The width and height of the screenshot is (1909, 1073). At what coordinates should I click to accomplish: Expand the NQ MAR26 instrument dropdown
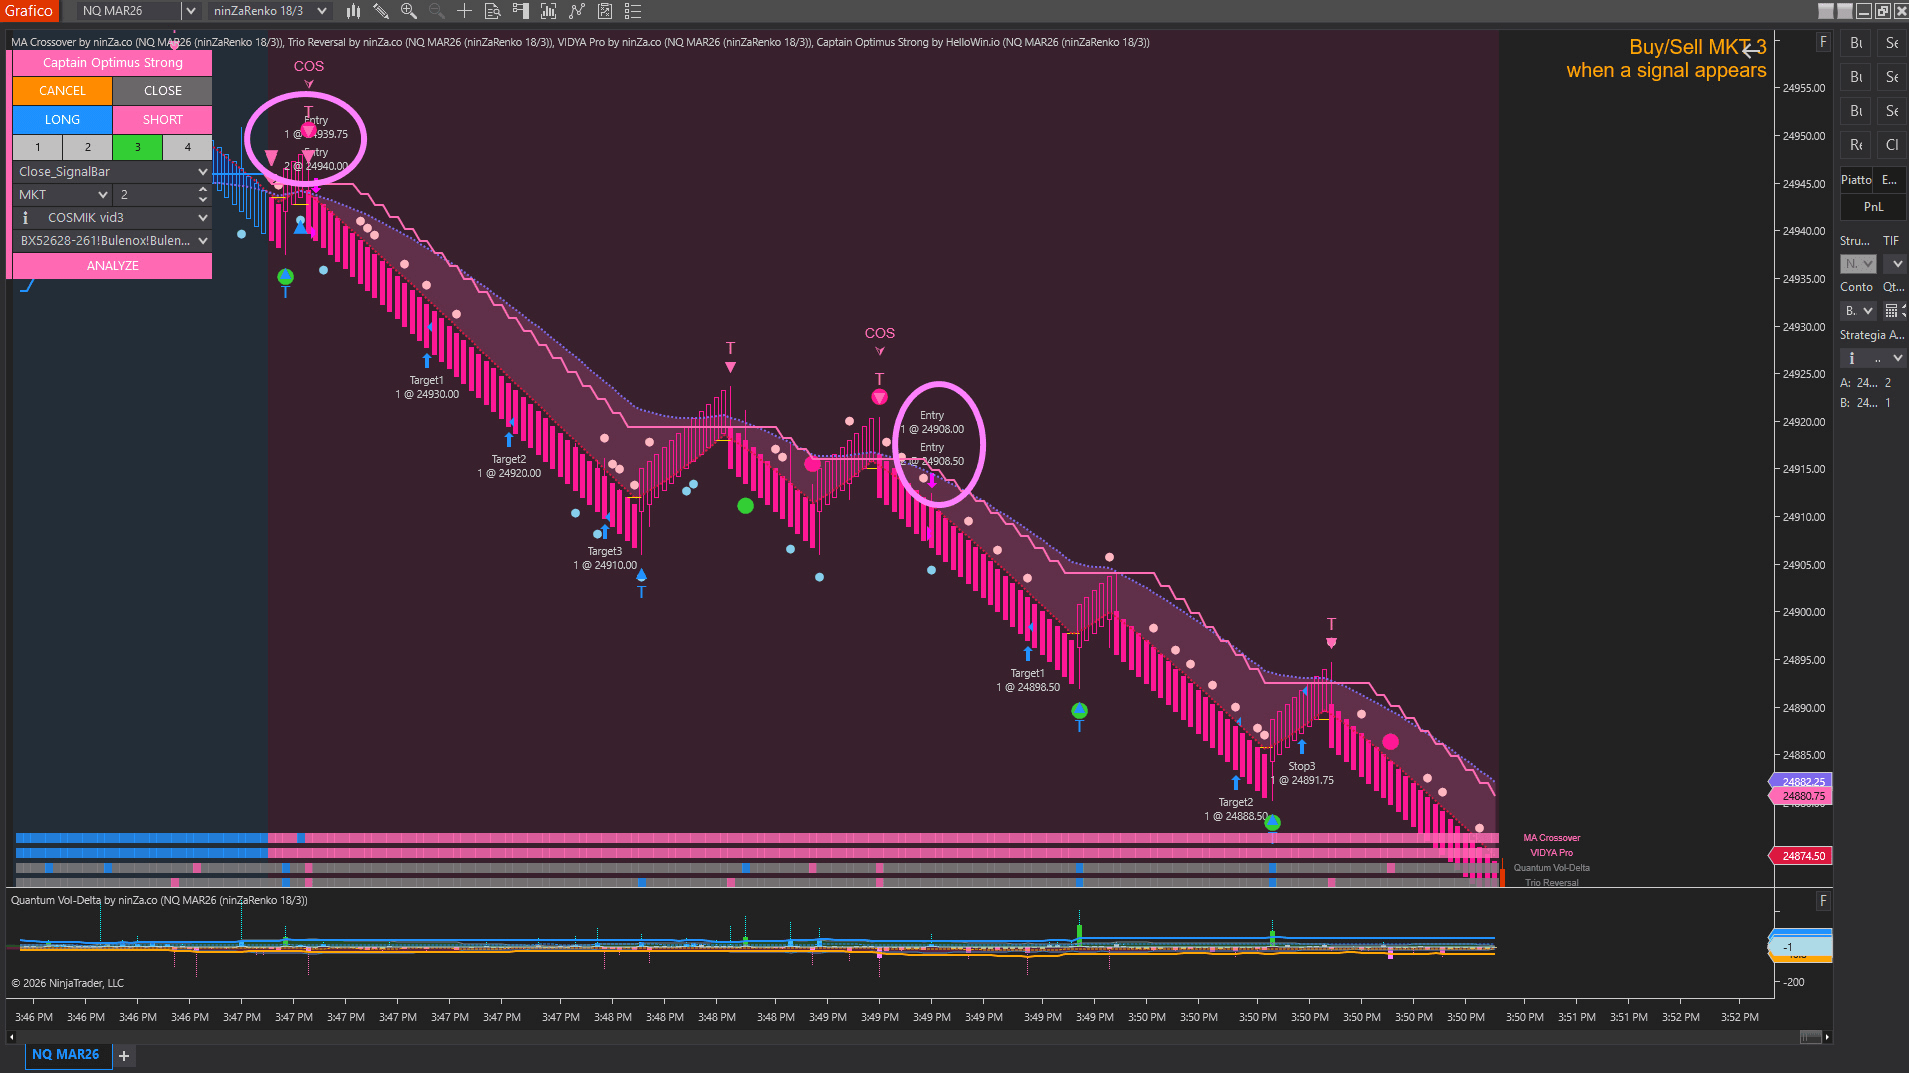click(x=190, y=11)
